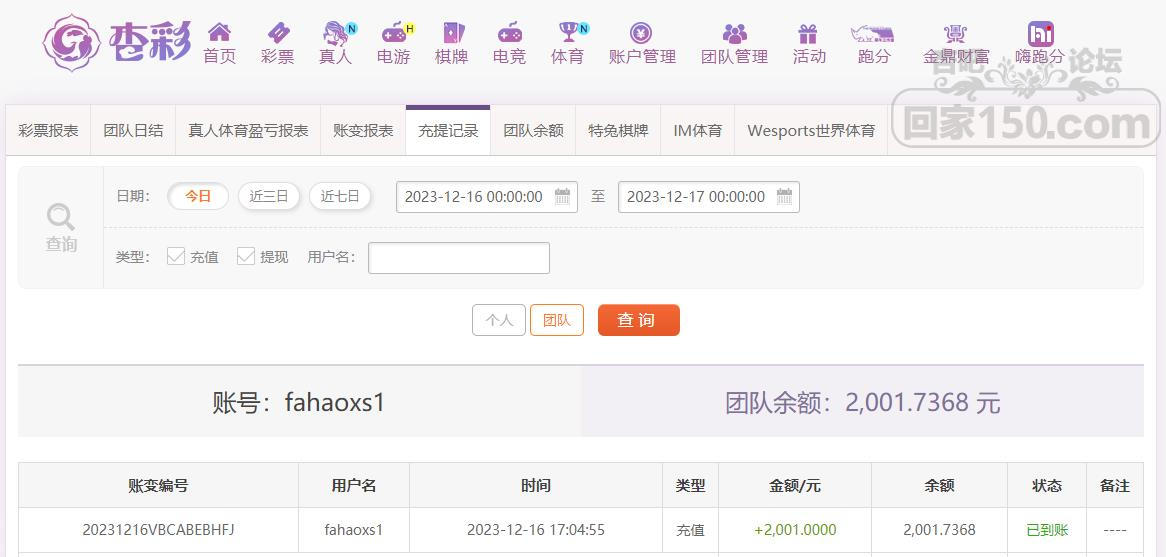Click the amount +2,001.0000

(x=795, y=530)
